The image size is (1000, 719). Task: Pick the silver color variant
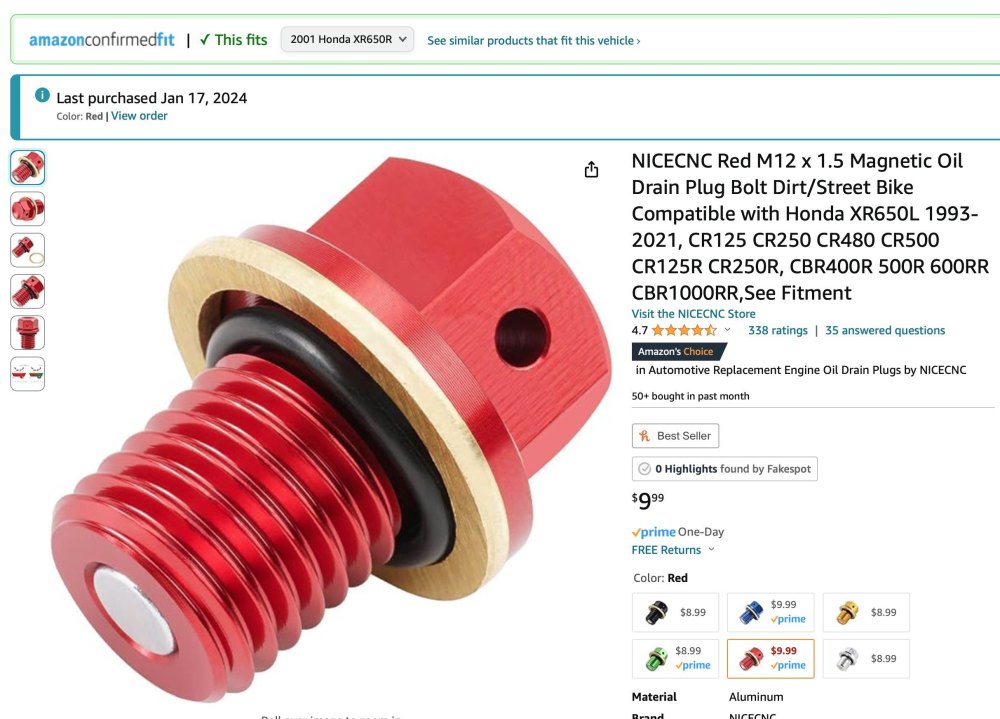tap(866, 658)
